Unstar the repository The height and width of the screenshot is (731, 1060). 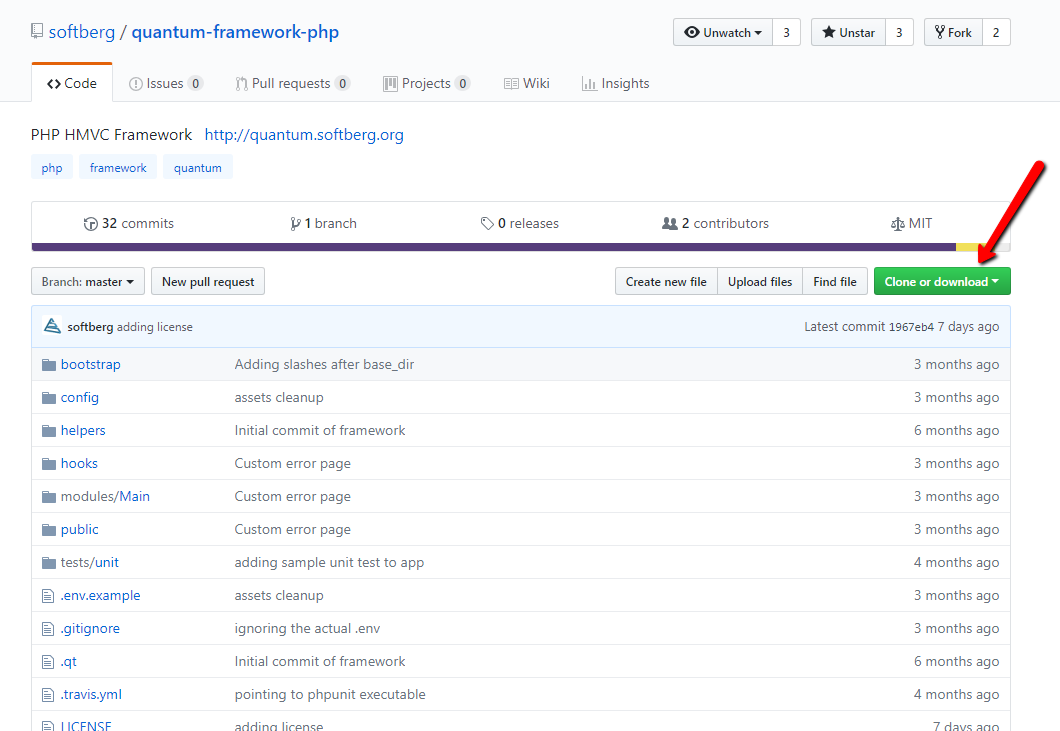point(848,32)
